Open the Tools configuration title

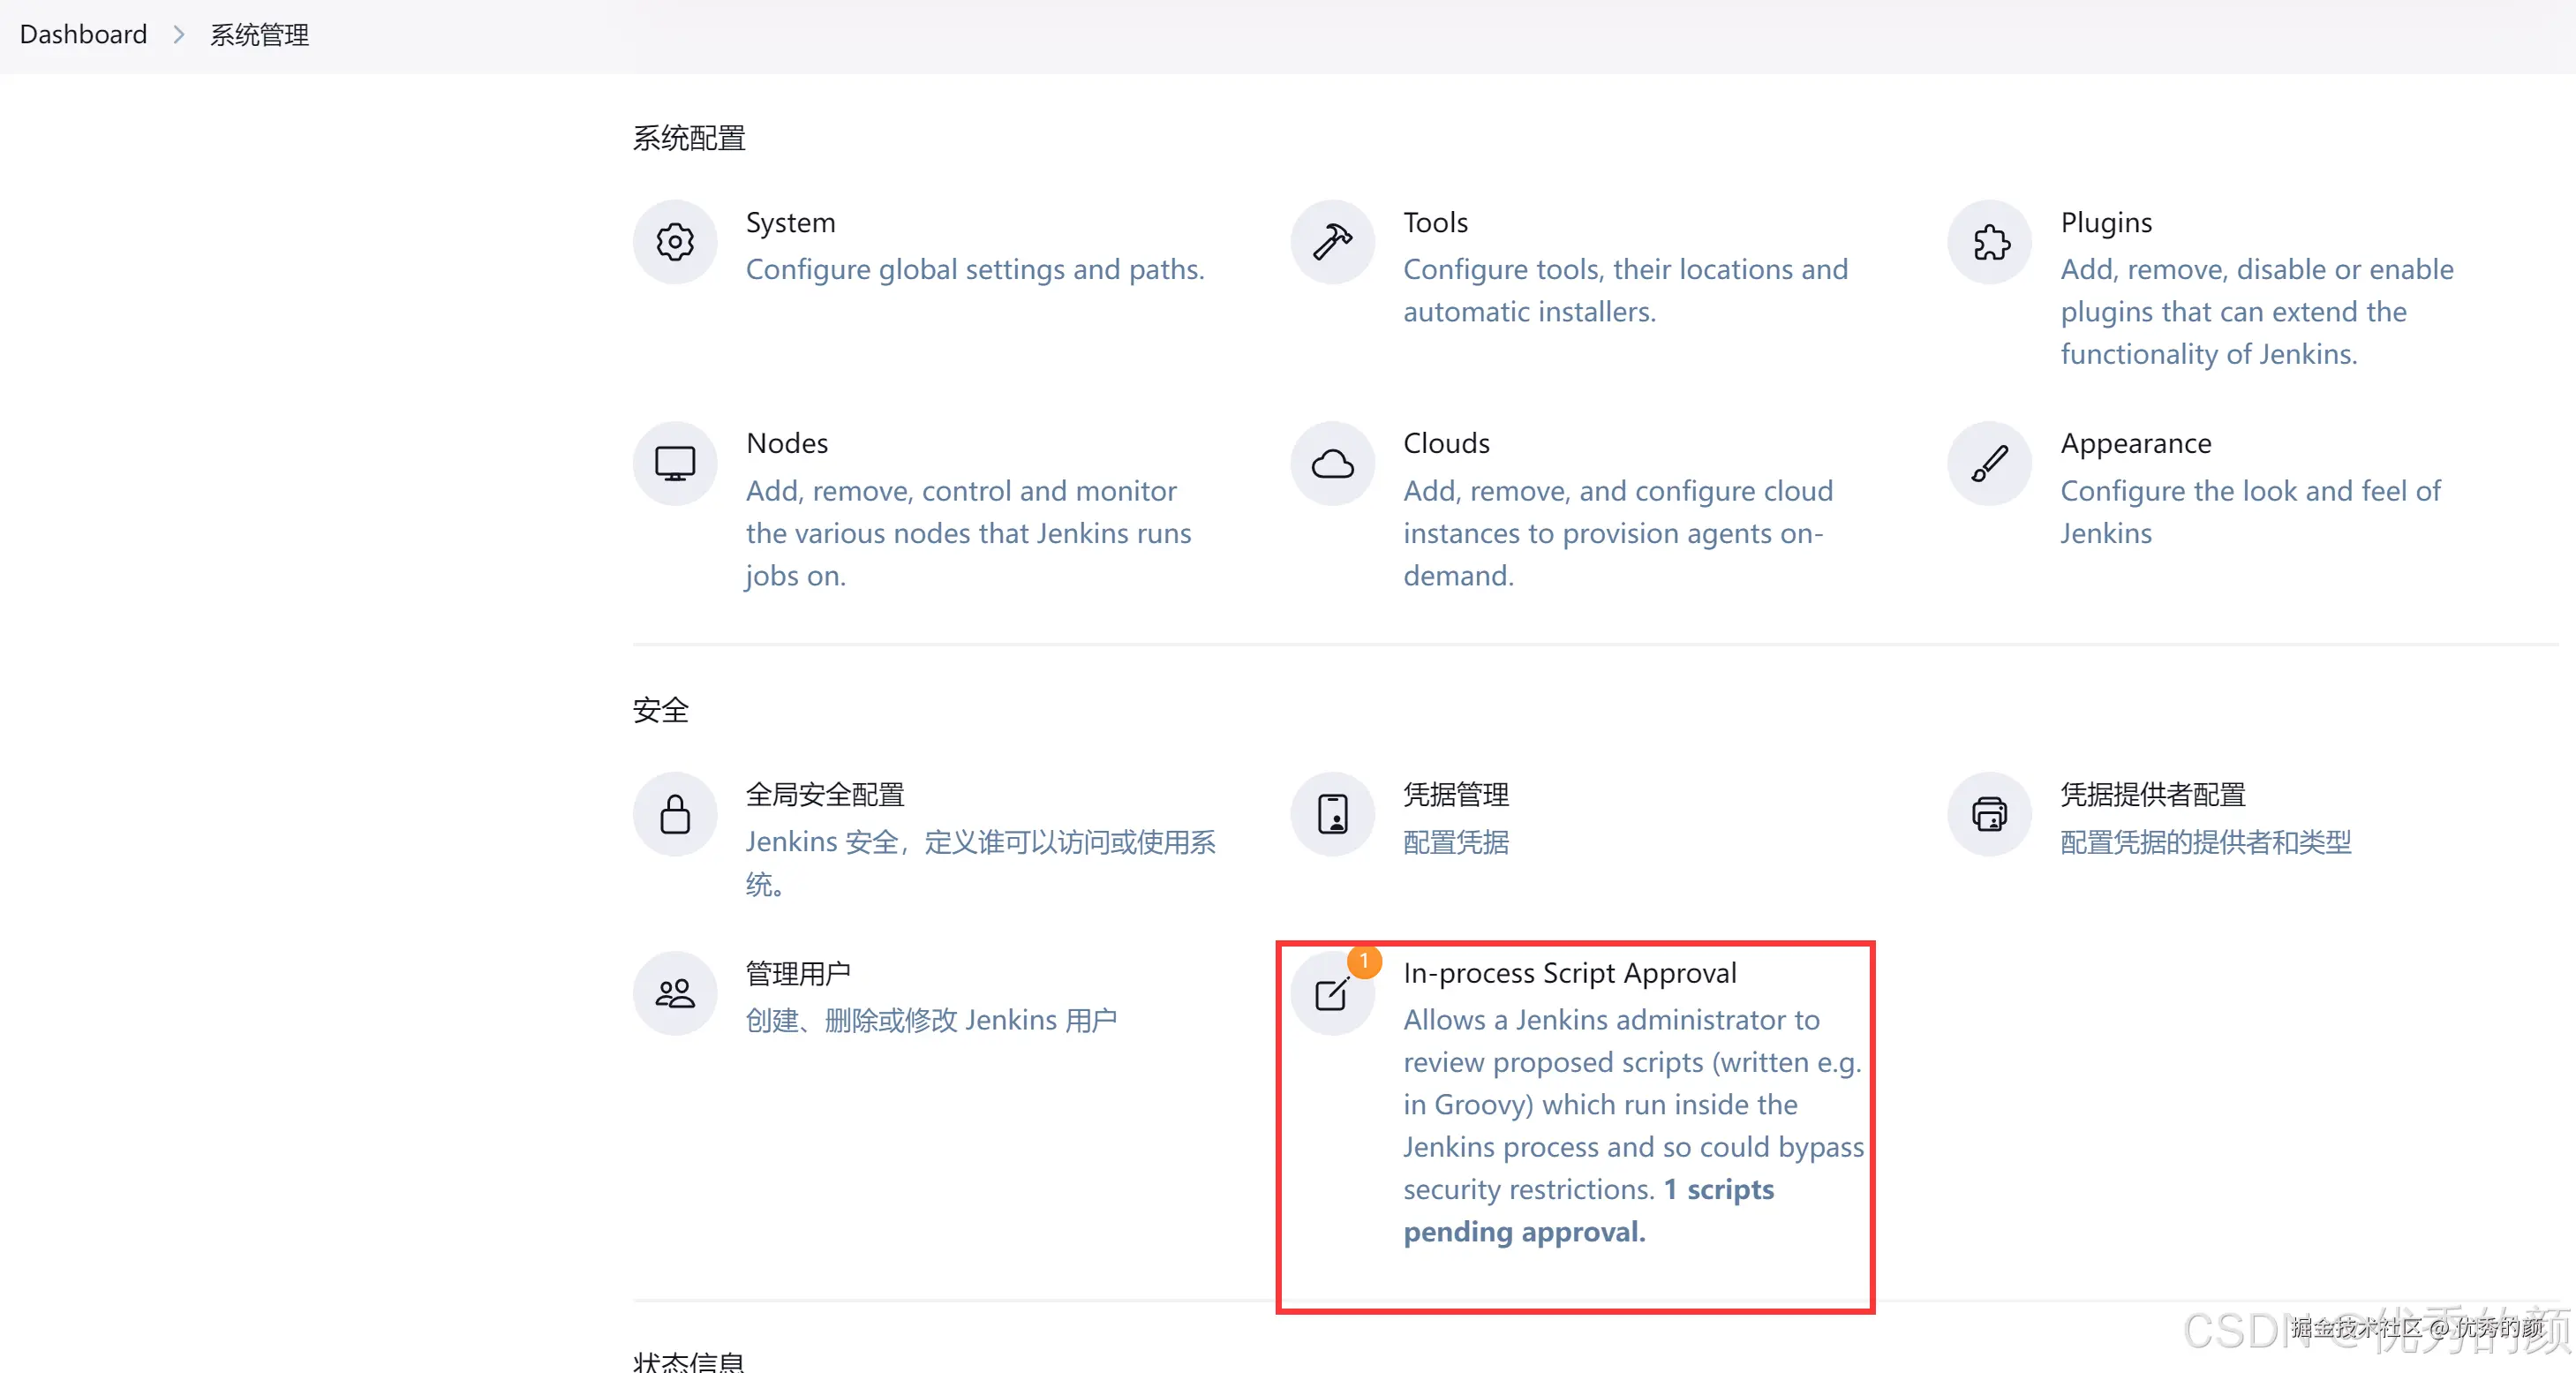tap(1435, 222)
